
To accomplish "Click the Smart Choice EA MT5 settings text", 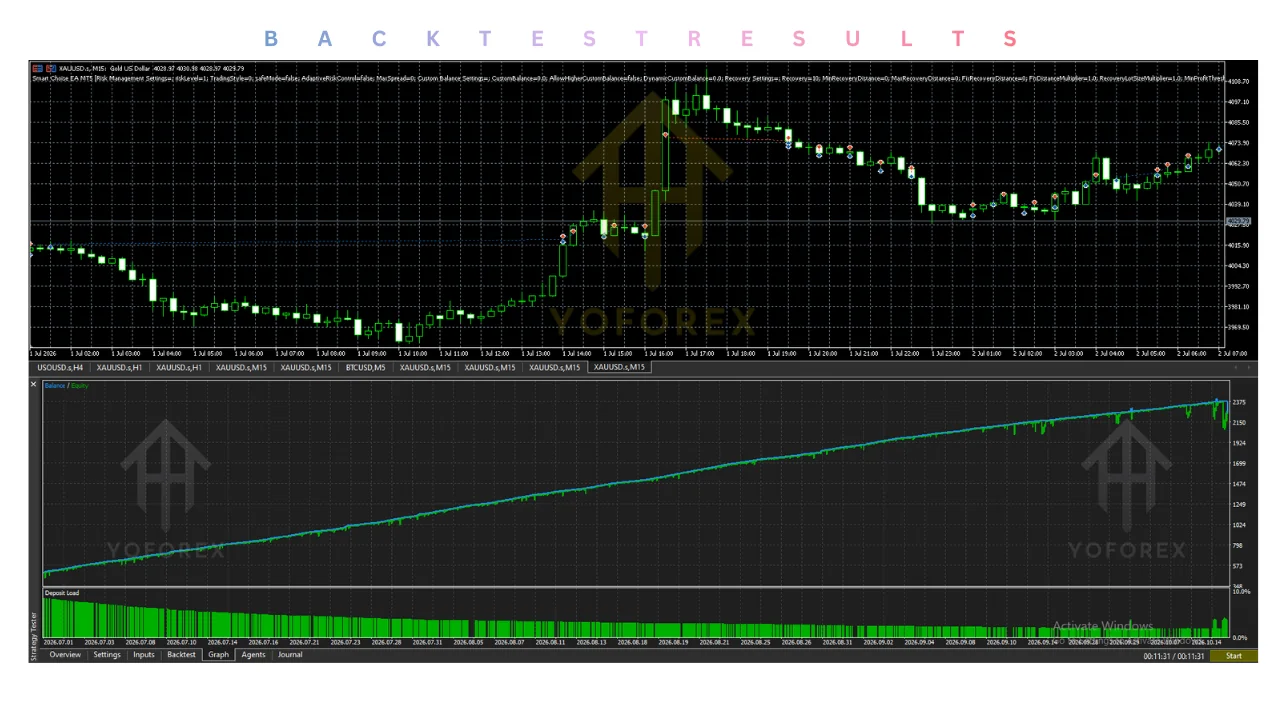I will click(x=629, y=77).
